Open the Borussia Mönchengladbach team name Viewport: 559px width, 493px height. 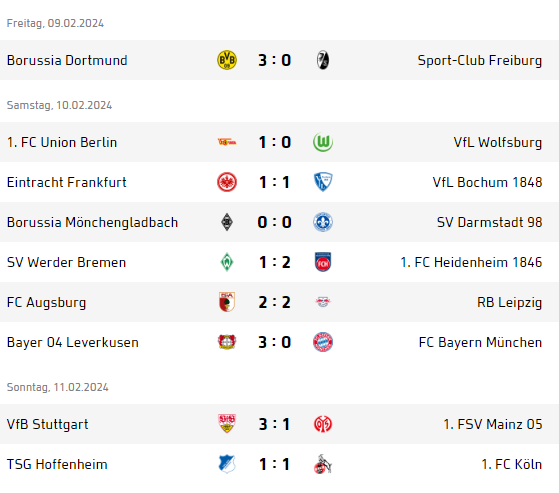(92, 222)
